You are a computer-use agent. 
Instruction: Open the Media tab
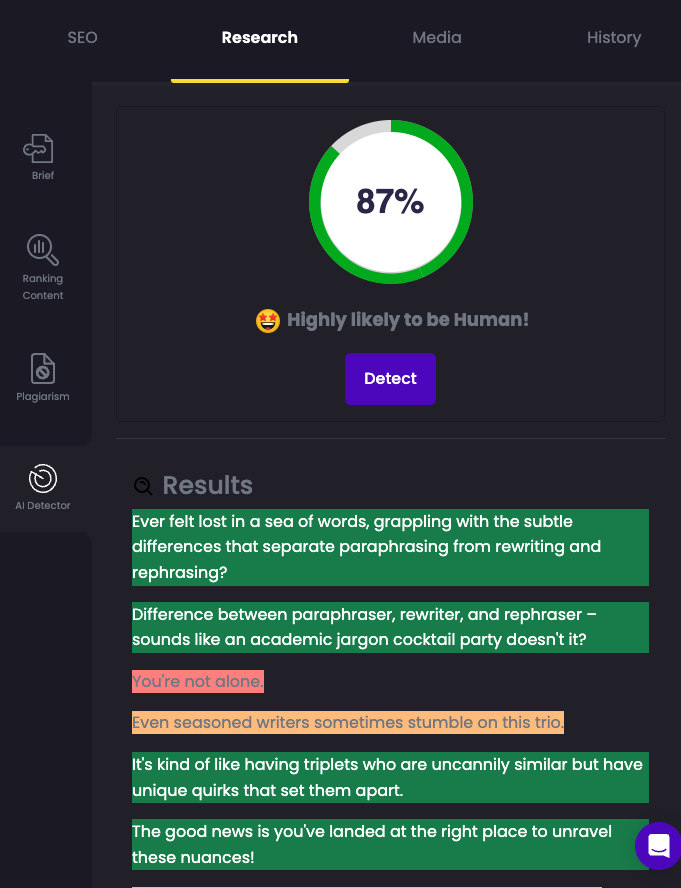click(x=437, y=37)
